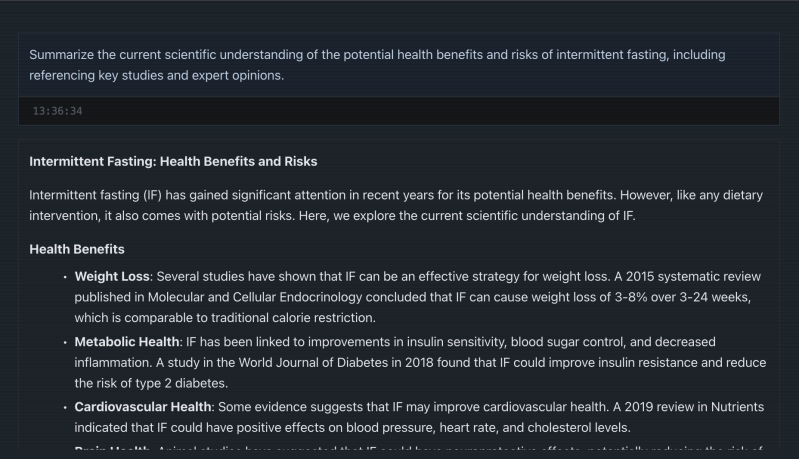Click the bullet marker beside Metabolic Health
The image size is (799, 459).
pos(65,342)
